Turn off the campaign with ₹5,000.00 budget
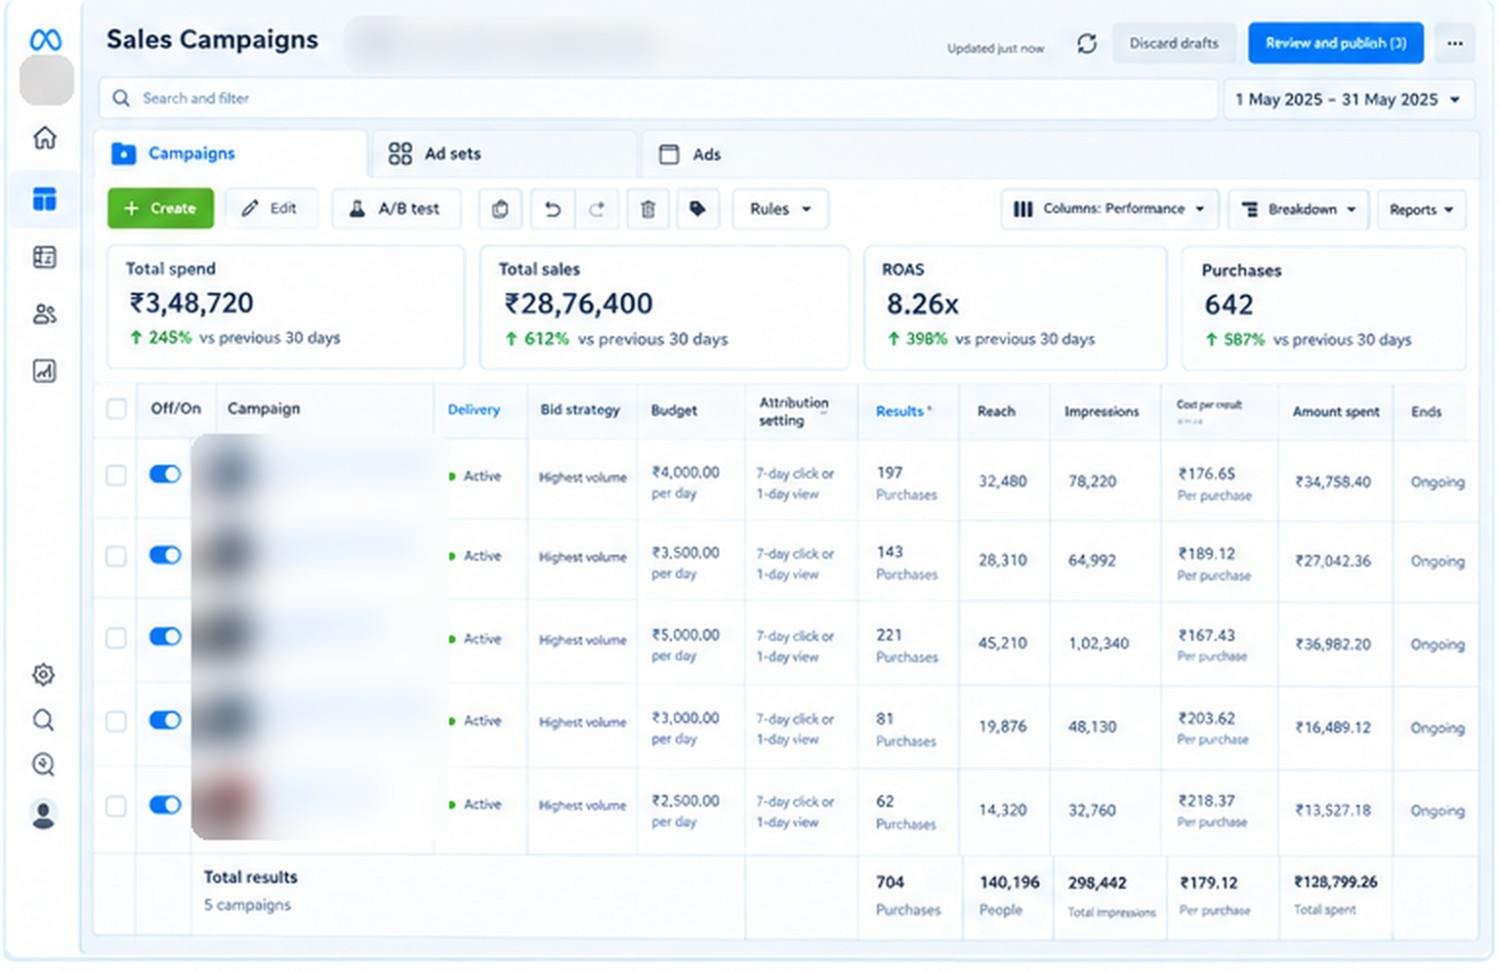The width and height of the screenshot is (1500, 973). pyautogui.click(x=165, y=637)
